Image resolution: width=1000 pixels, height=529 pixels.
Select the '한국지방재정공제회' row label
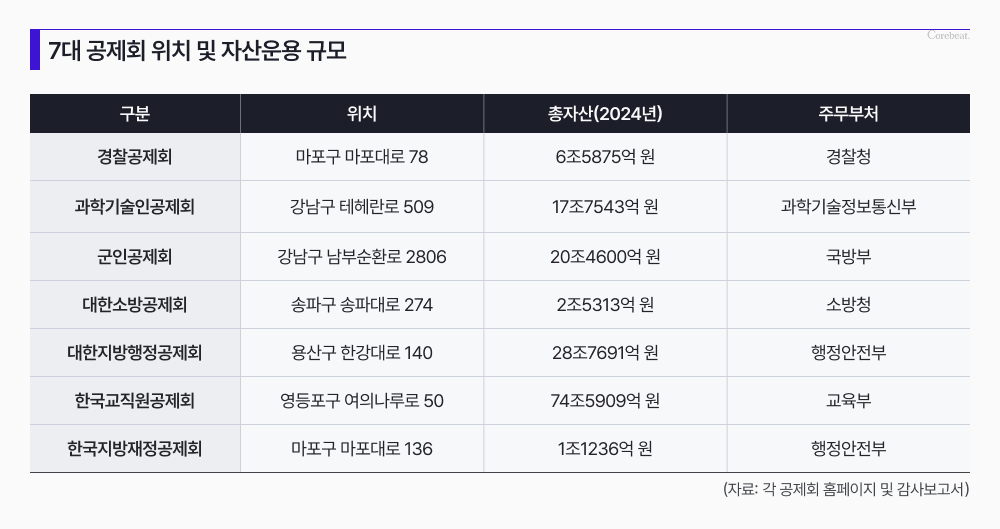134,449
